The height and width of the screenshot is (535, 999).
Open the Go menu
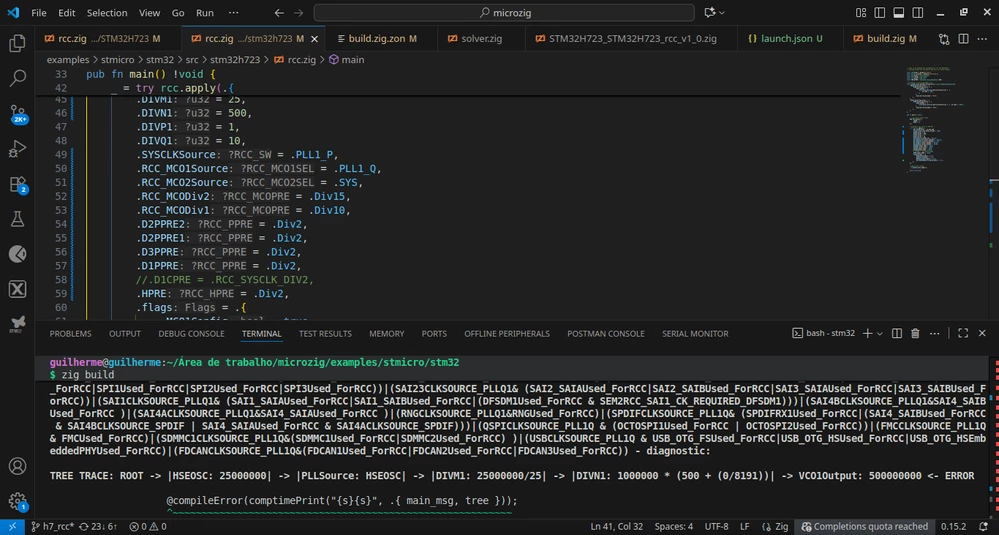(x=178, y=13)
